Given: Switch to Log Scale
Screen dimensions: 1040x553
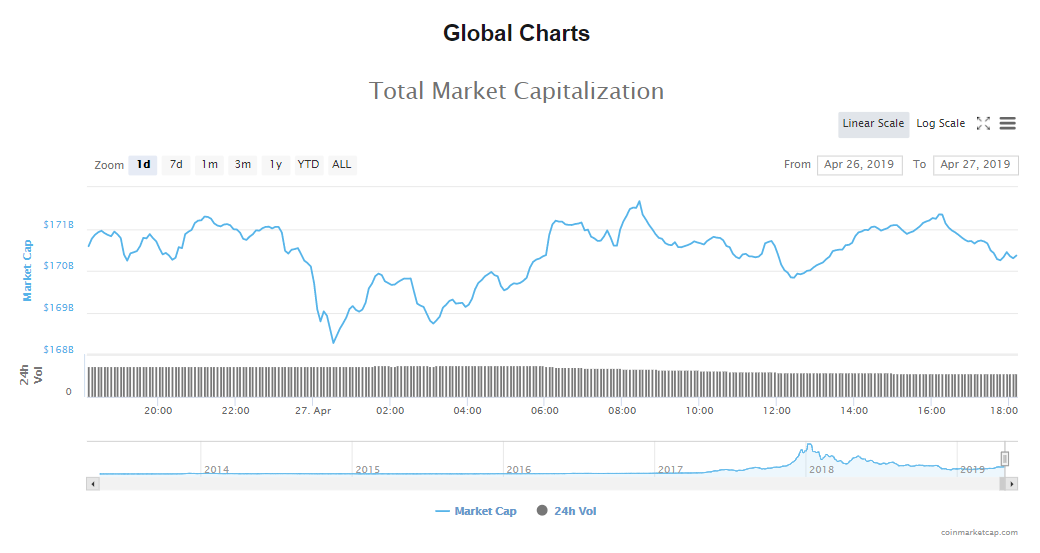Looking at the screenshot, I should pos(941,124).
